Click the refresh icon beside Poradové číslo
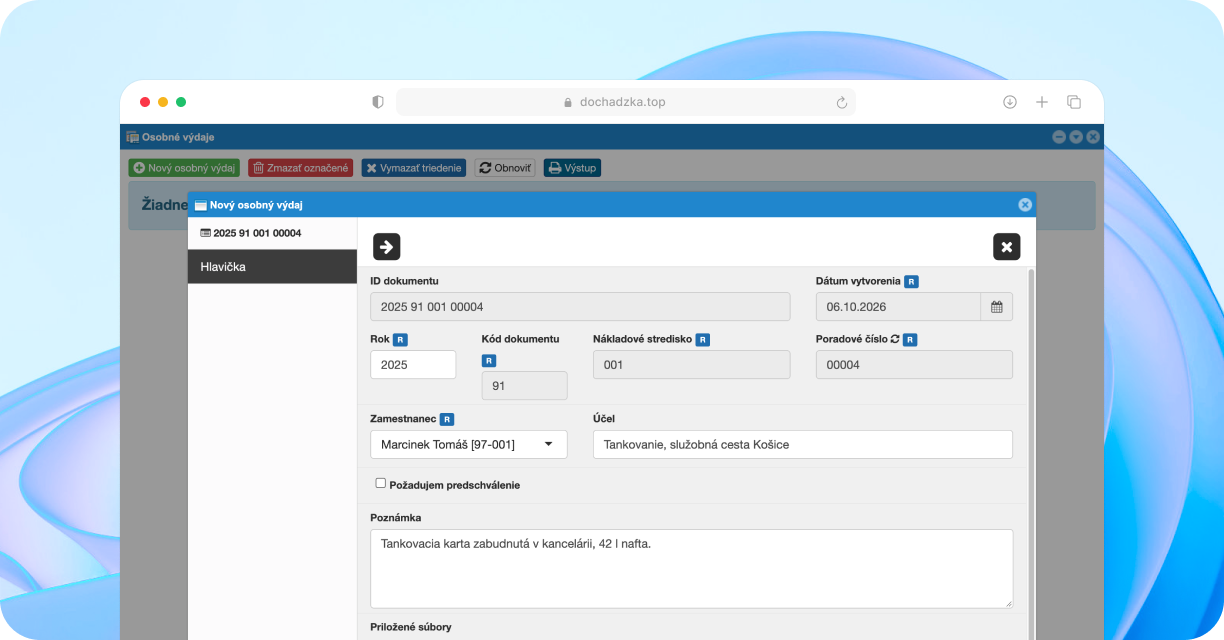 [x=893, y=339]
